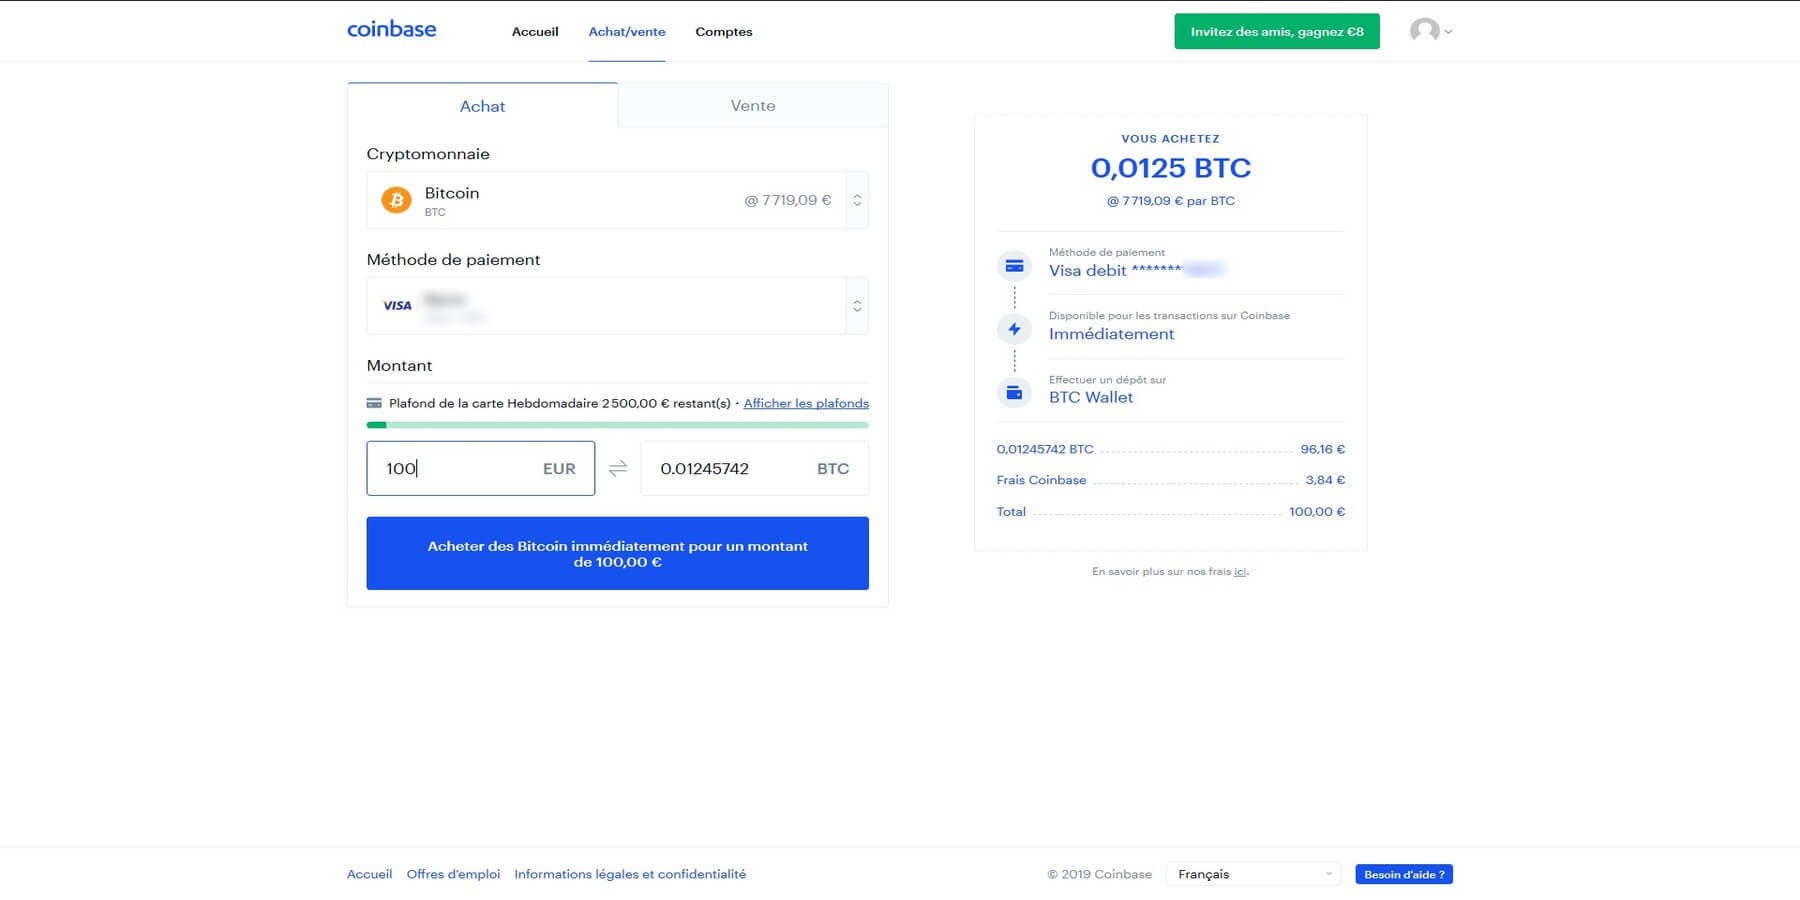Switch to the Vente tab
1800x900 pixels.
coord(753,106)
